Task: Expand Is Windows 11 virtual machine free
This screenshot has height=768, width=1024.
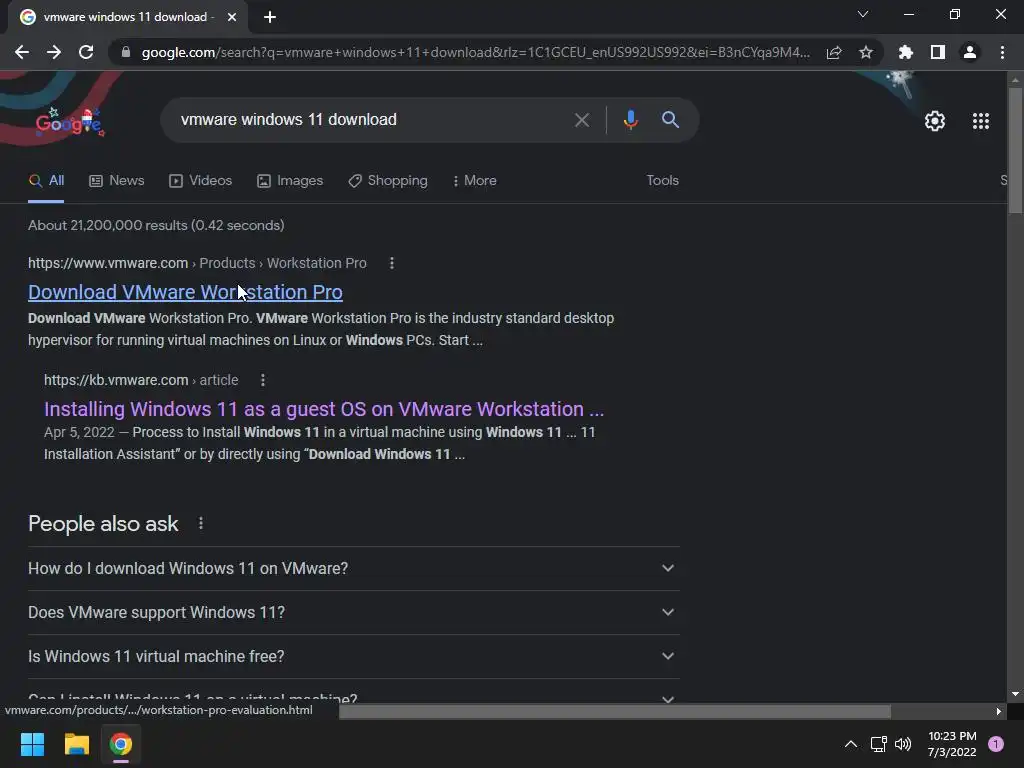Action: tap(353, 656)
